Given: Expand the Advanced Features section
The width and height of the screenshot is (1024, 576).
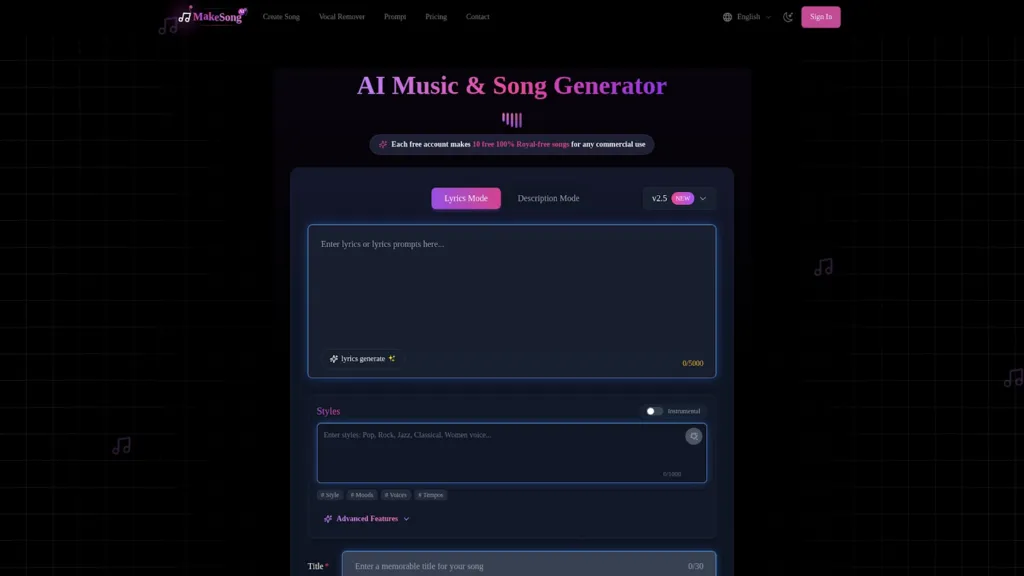Looking at the screenshot, I should 367,519.
